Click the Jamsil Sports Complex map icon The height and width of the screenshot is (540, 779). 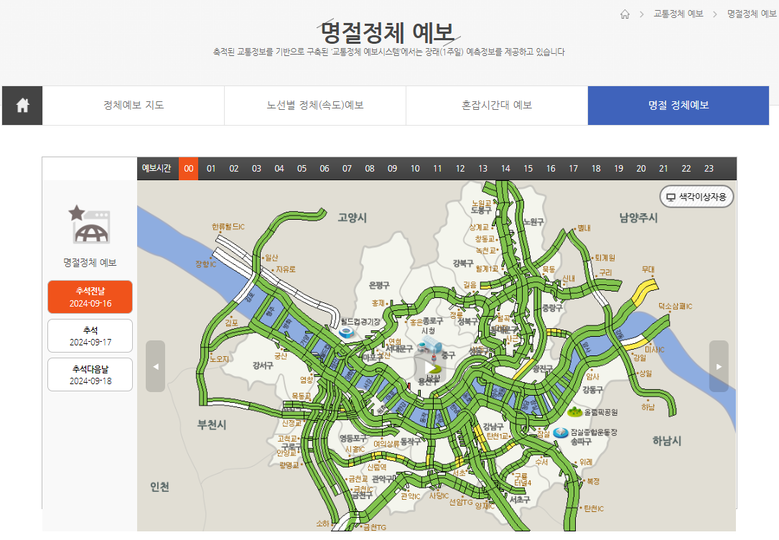[560, 433]
